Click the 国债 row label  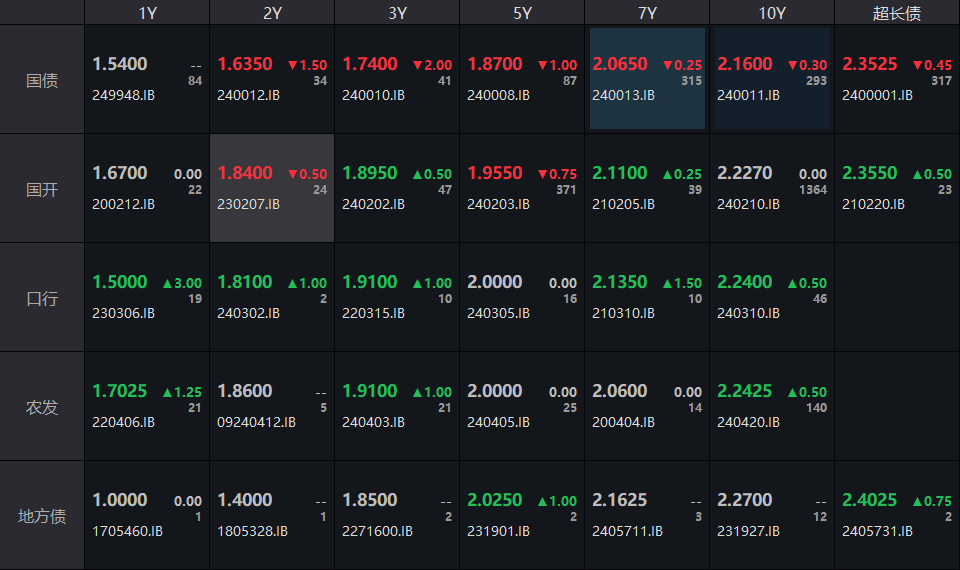[x=42, y=81]
